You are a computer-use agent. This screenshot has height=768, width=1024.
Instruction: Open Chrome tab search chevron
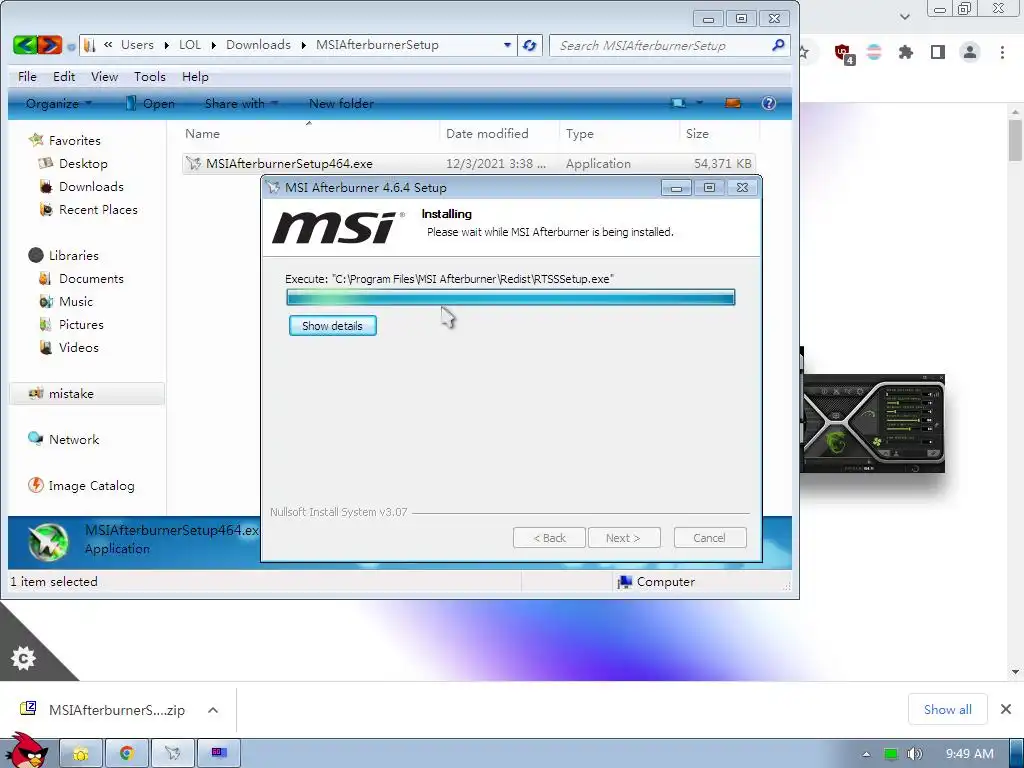click(x=904, y=17)
